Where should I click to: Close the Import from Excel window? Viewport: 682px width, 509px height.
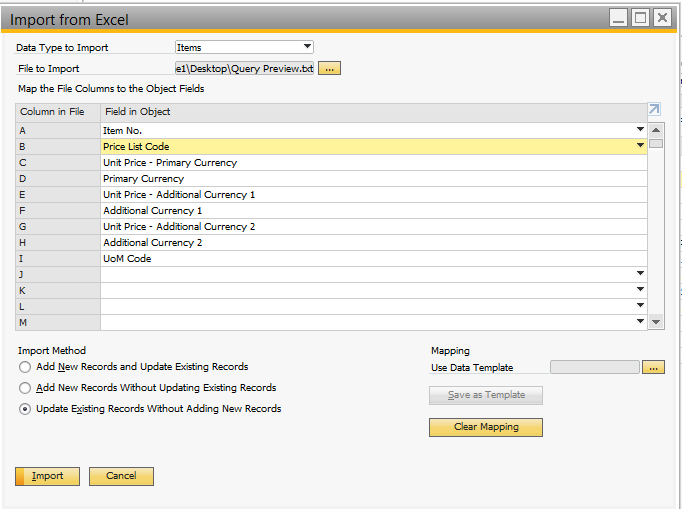coord(661,18)
